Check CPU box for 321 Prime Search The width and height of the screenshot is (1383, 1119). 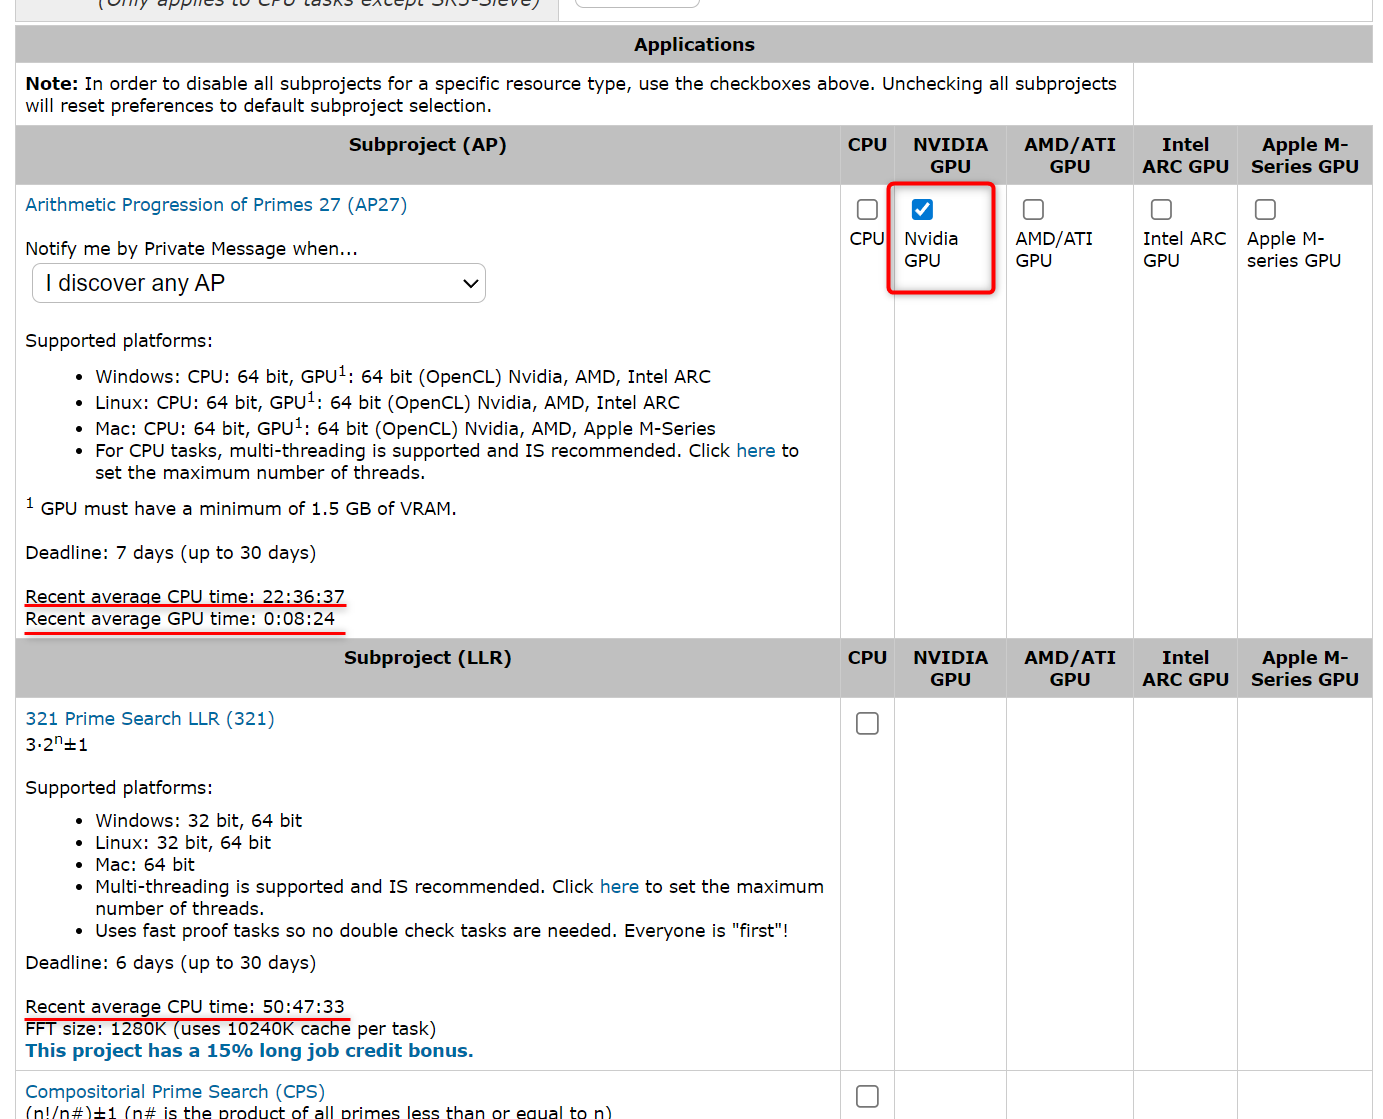click(x=867, y=723)
